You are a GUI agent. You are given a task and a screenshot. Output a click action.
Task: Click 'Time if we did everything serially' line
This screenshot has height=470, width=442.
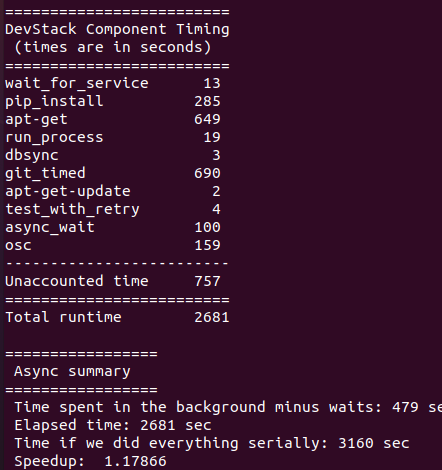[212, 443]
